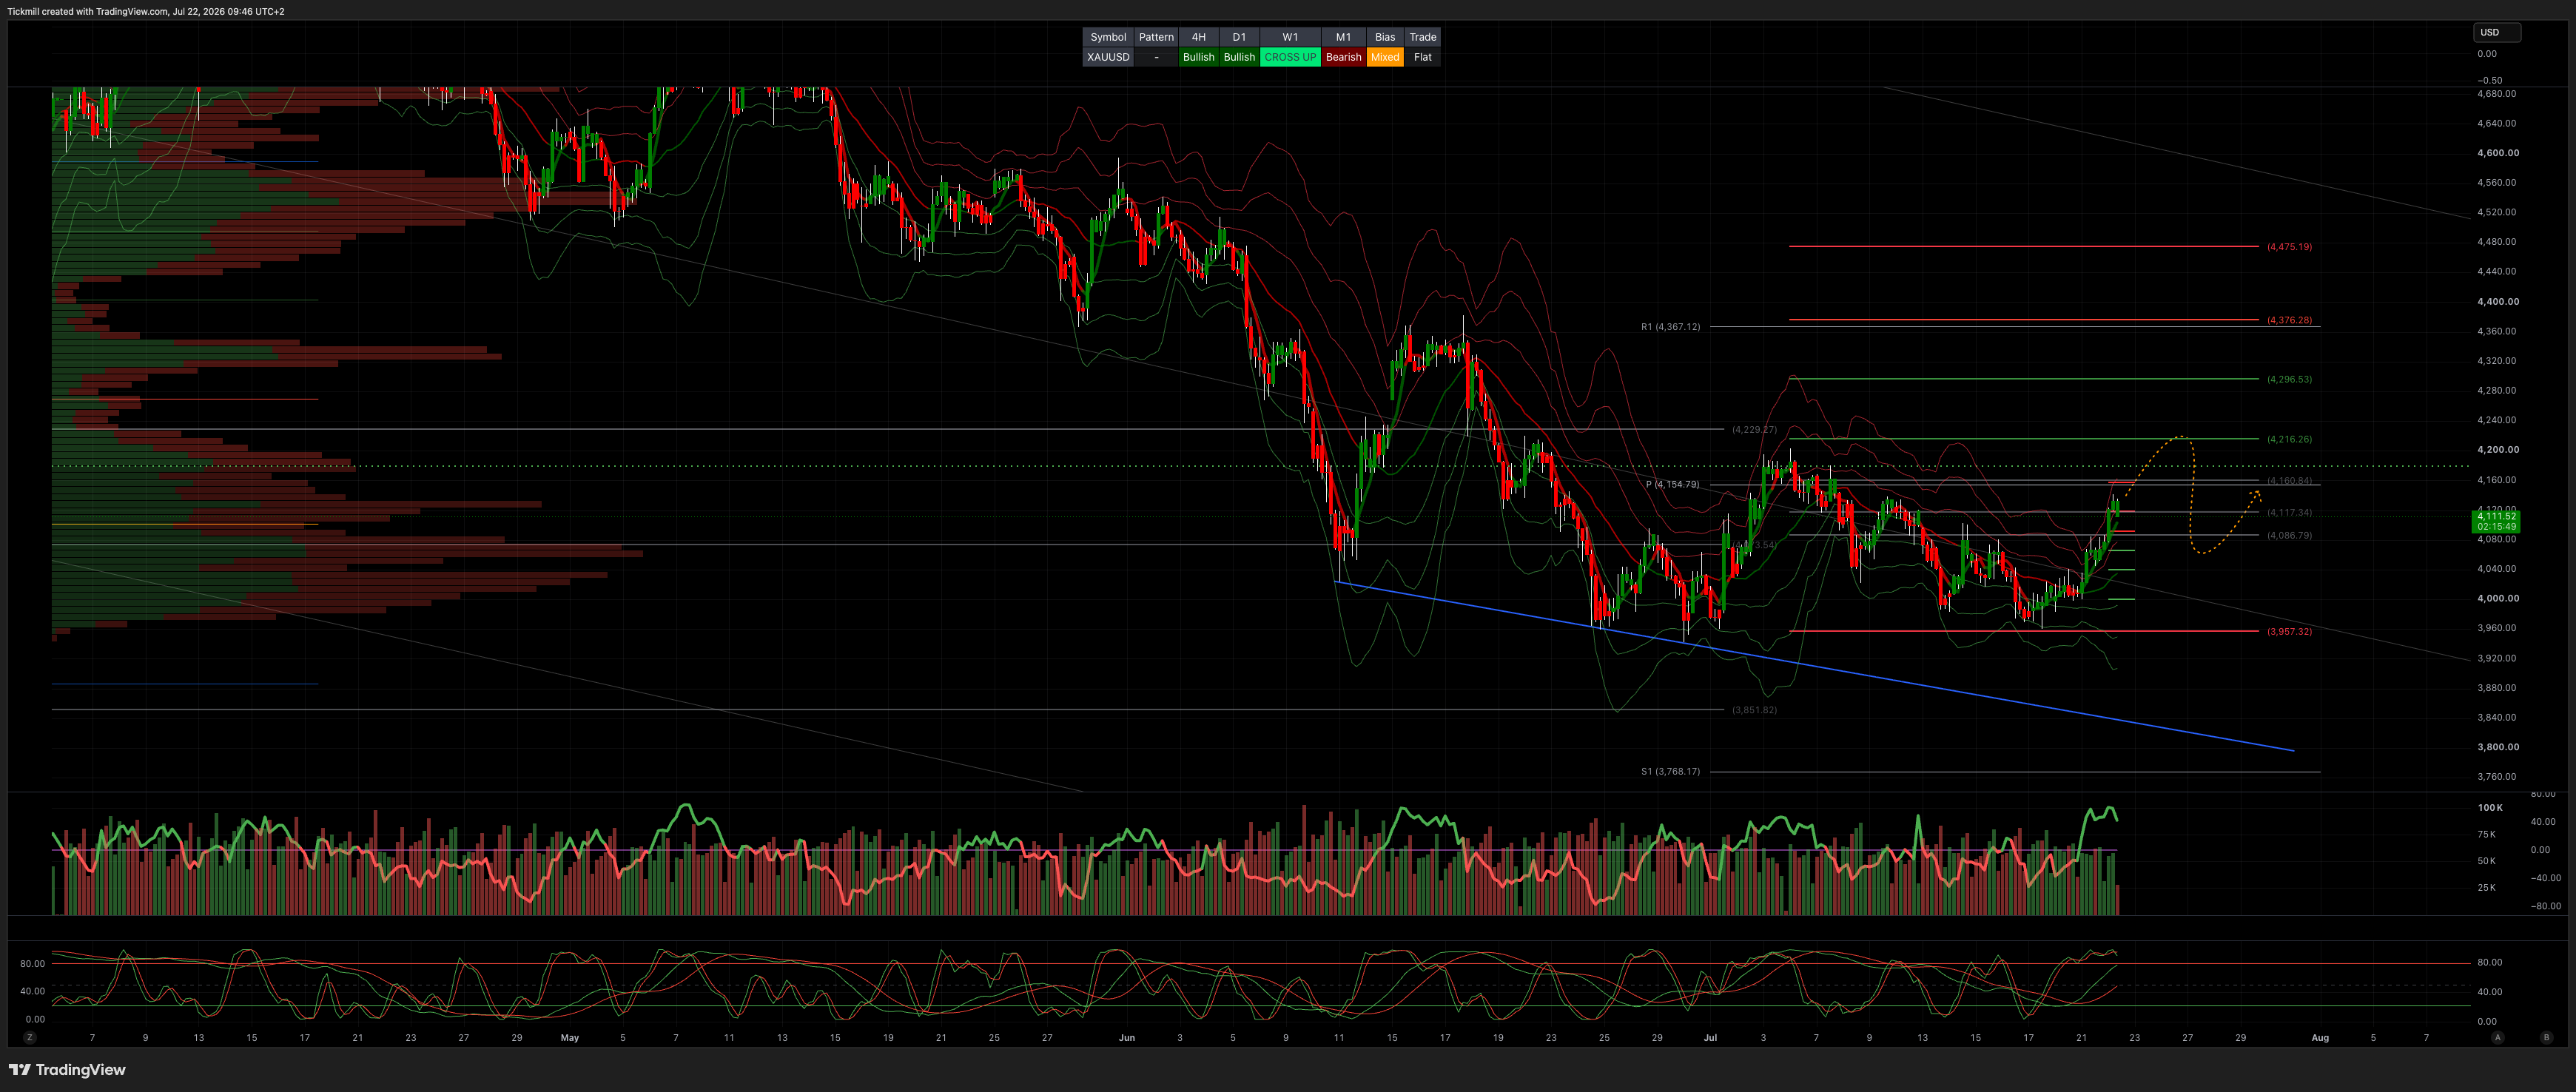Toggle the A auto-scale button
The image size is (2576, 1092).
[x=2497, y=1037]
